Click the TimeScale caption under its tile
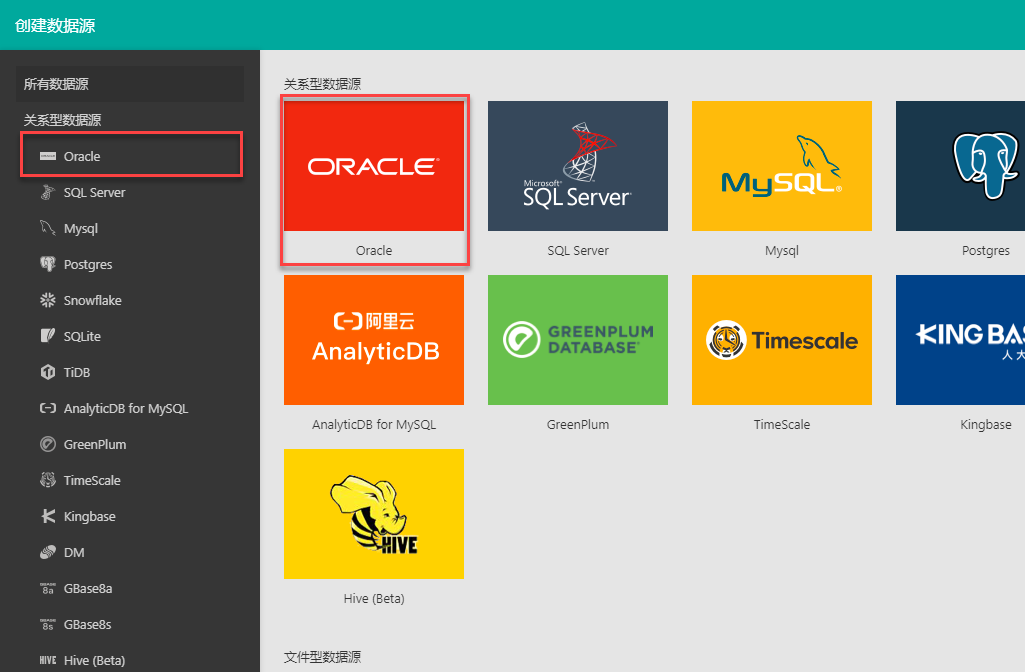This screenshot has width=1025, height=672. point(782,424)
